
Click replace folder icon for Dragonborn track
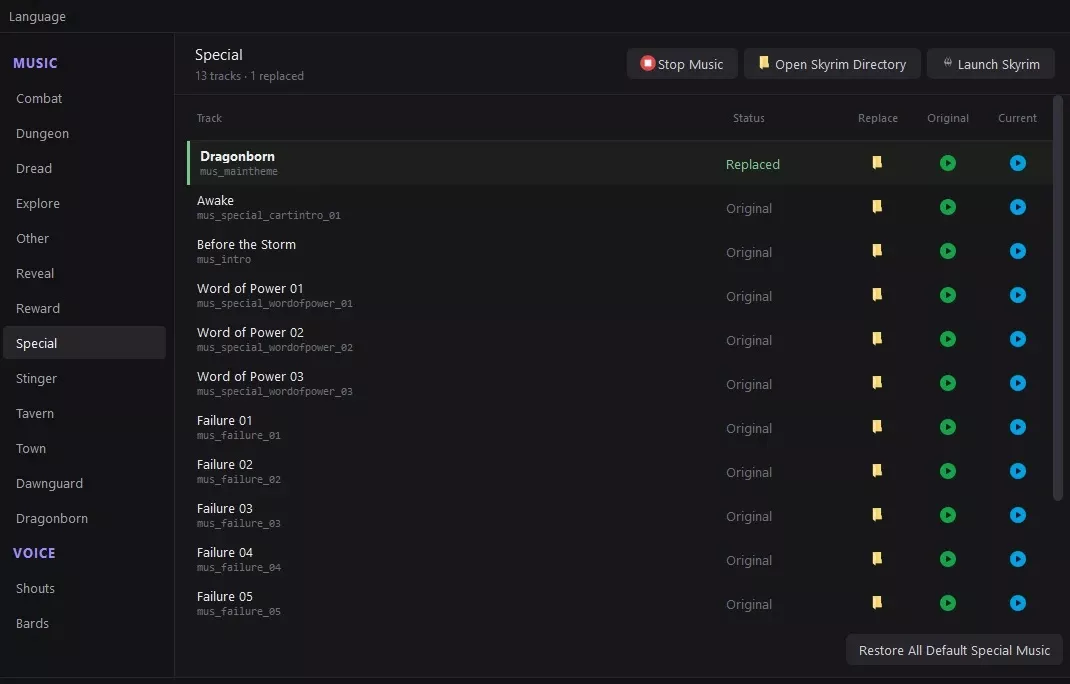coord(877,162)
